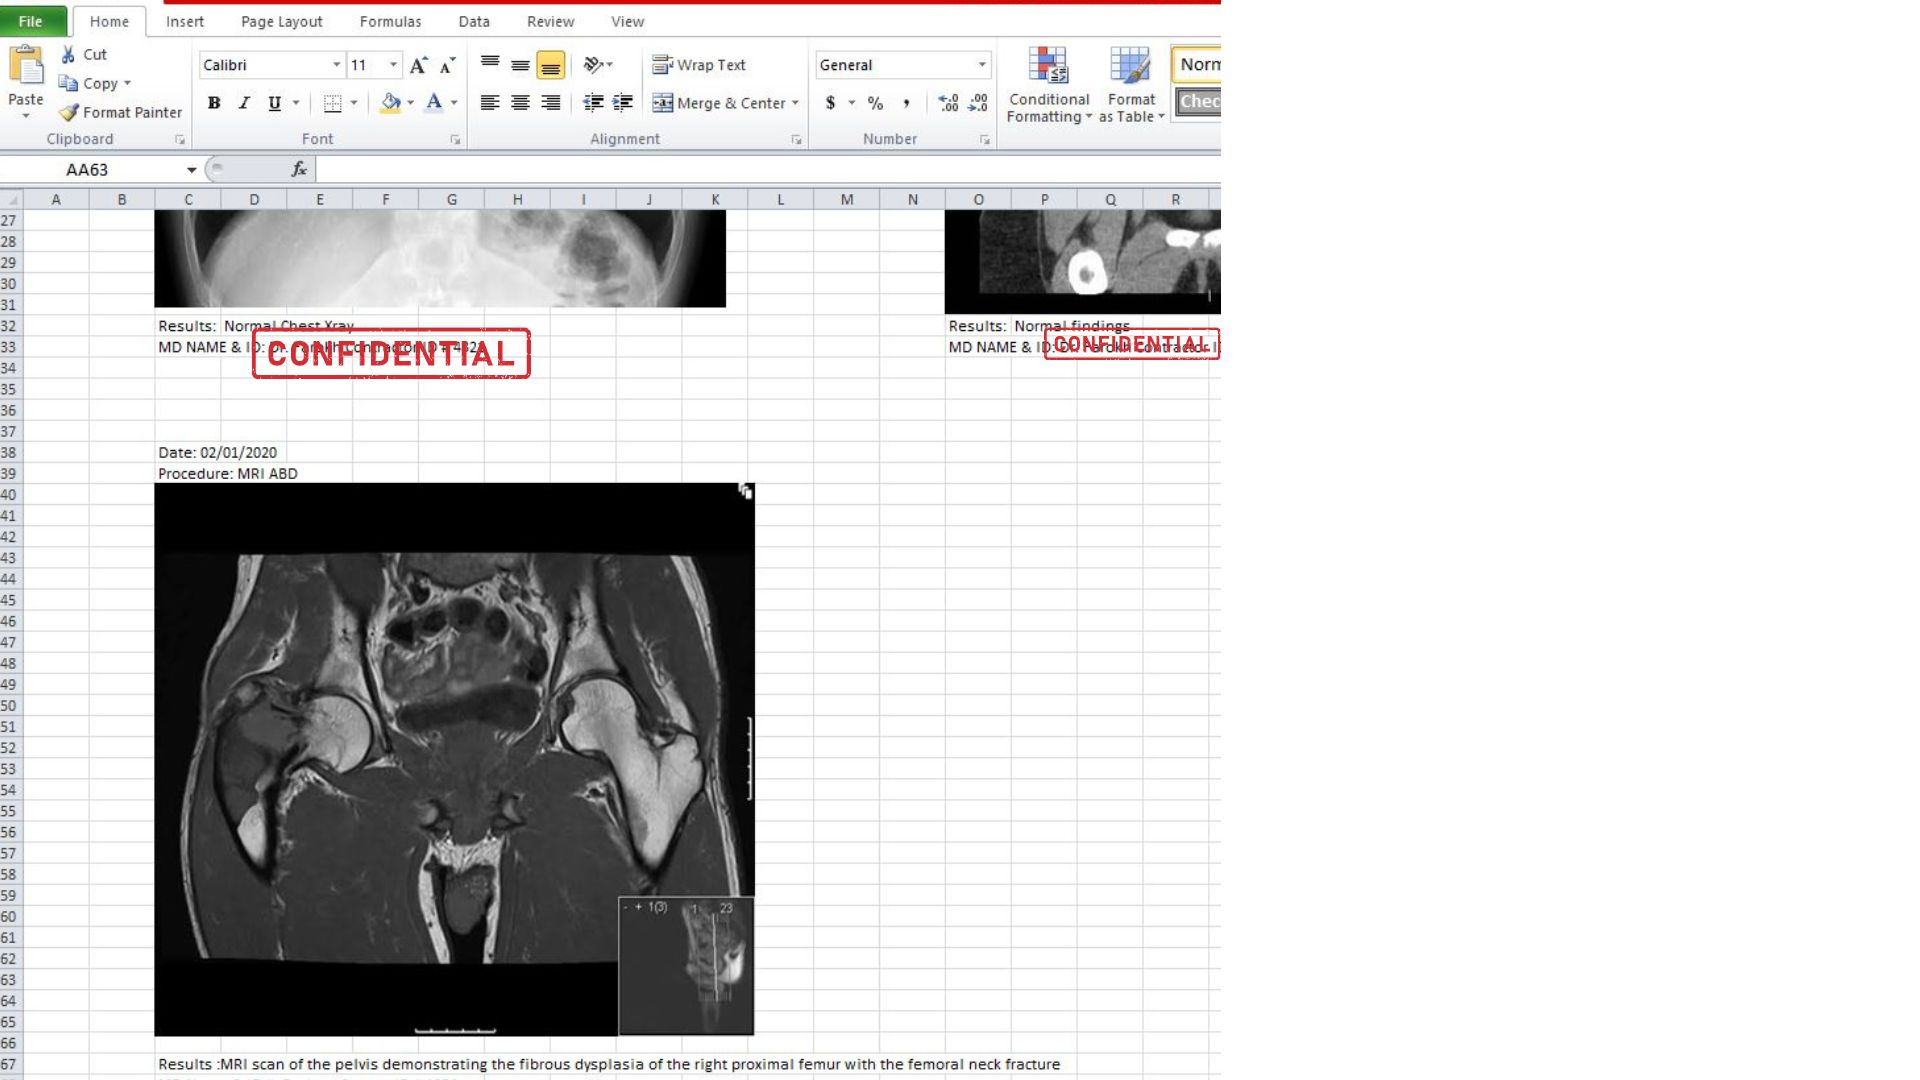Open the Formulas ribbon tab

pyautogui.click(x=390, y=21)
